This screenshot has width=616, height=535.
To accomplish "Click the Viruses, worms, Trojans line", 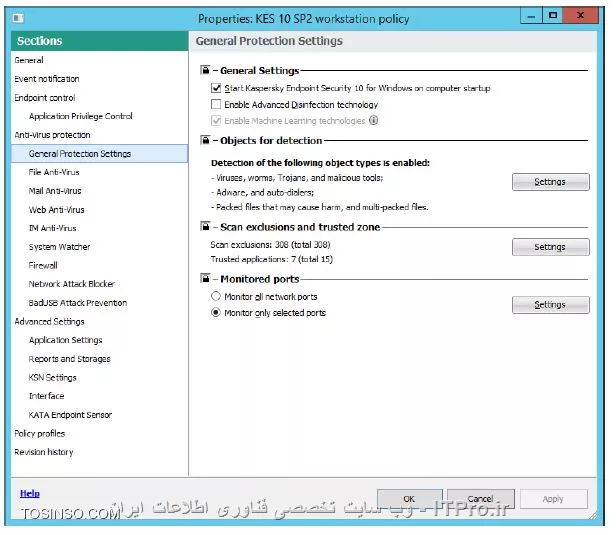I will click(x=297, y=178).
